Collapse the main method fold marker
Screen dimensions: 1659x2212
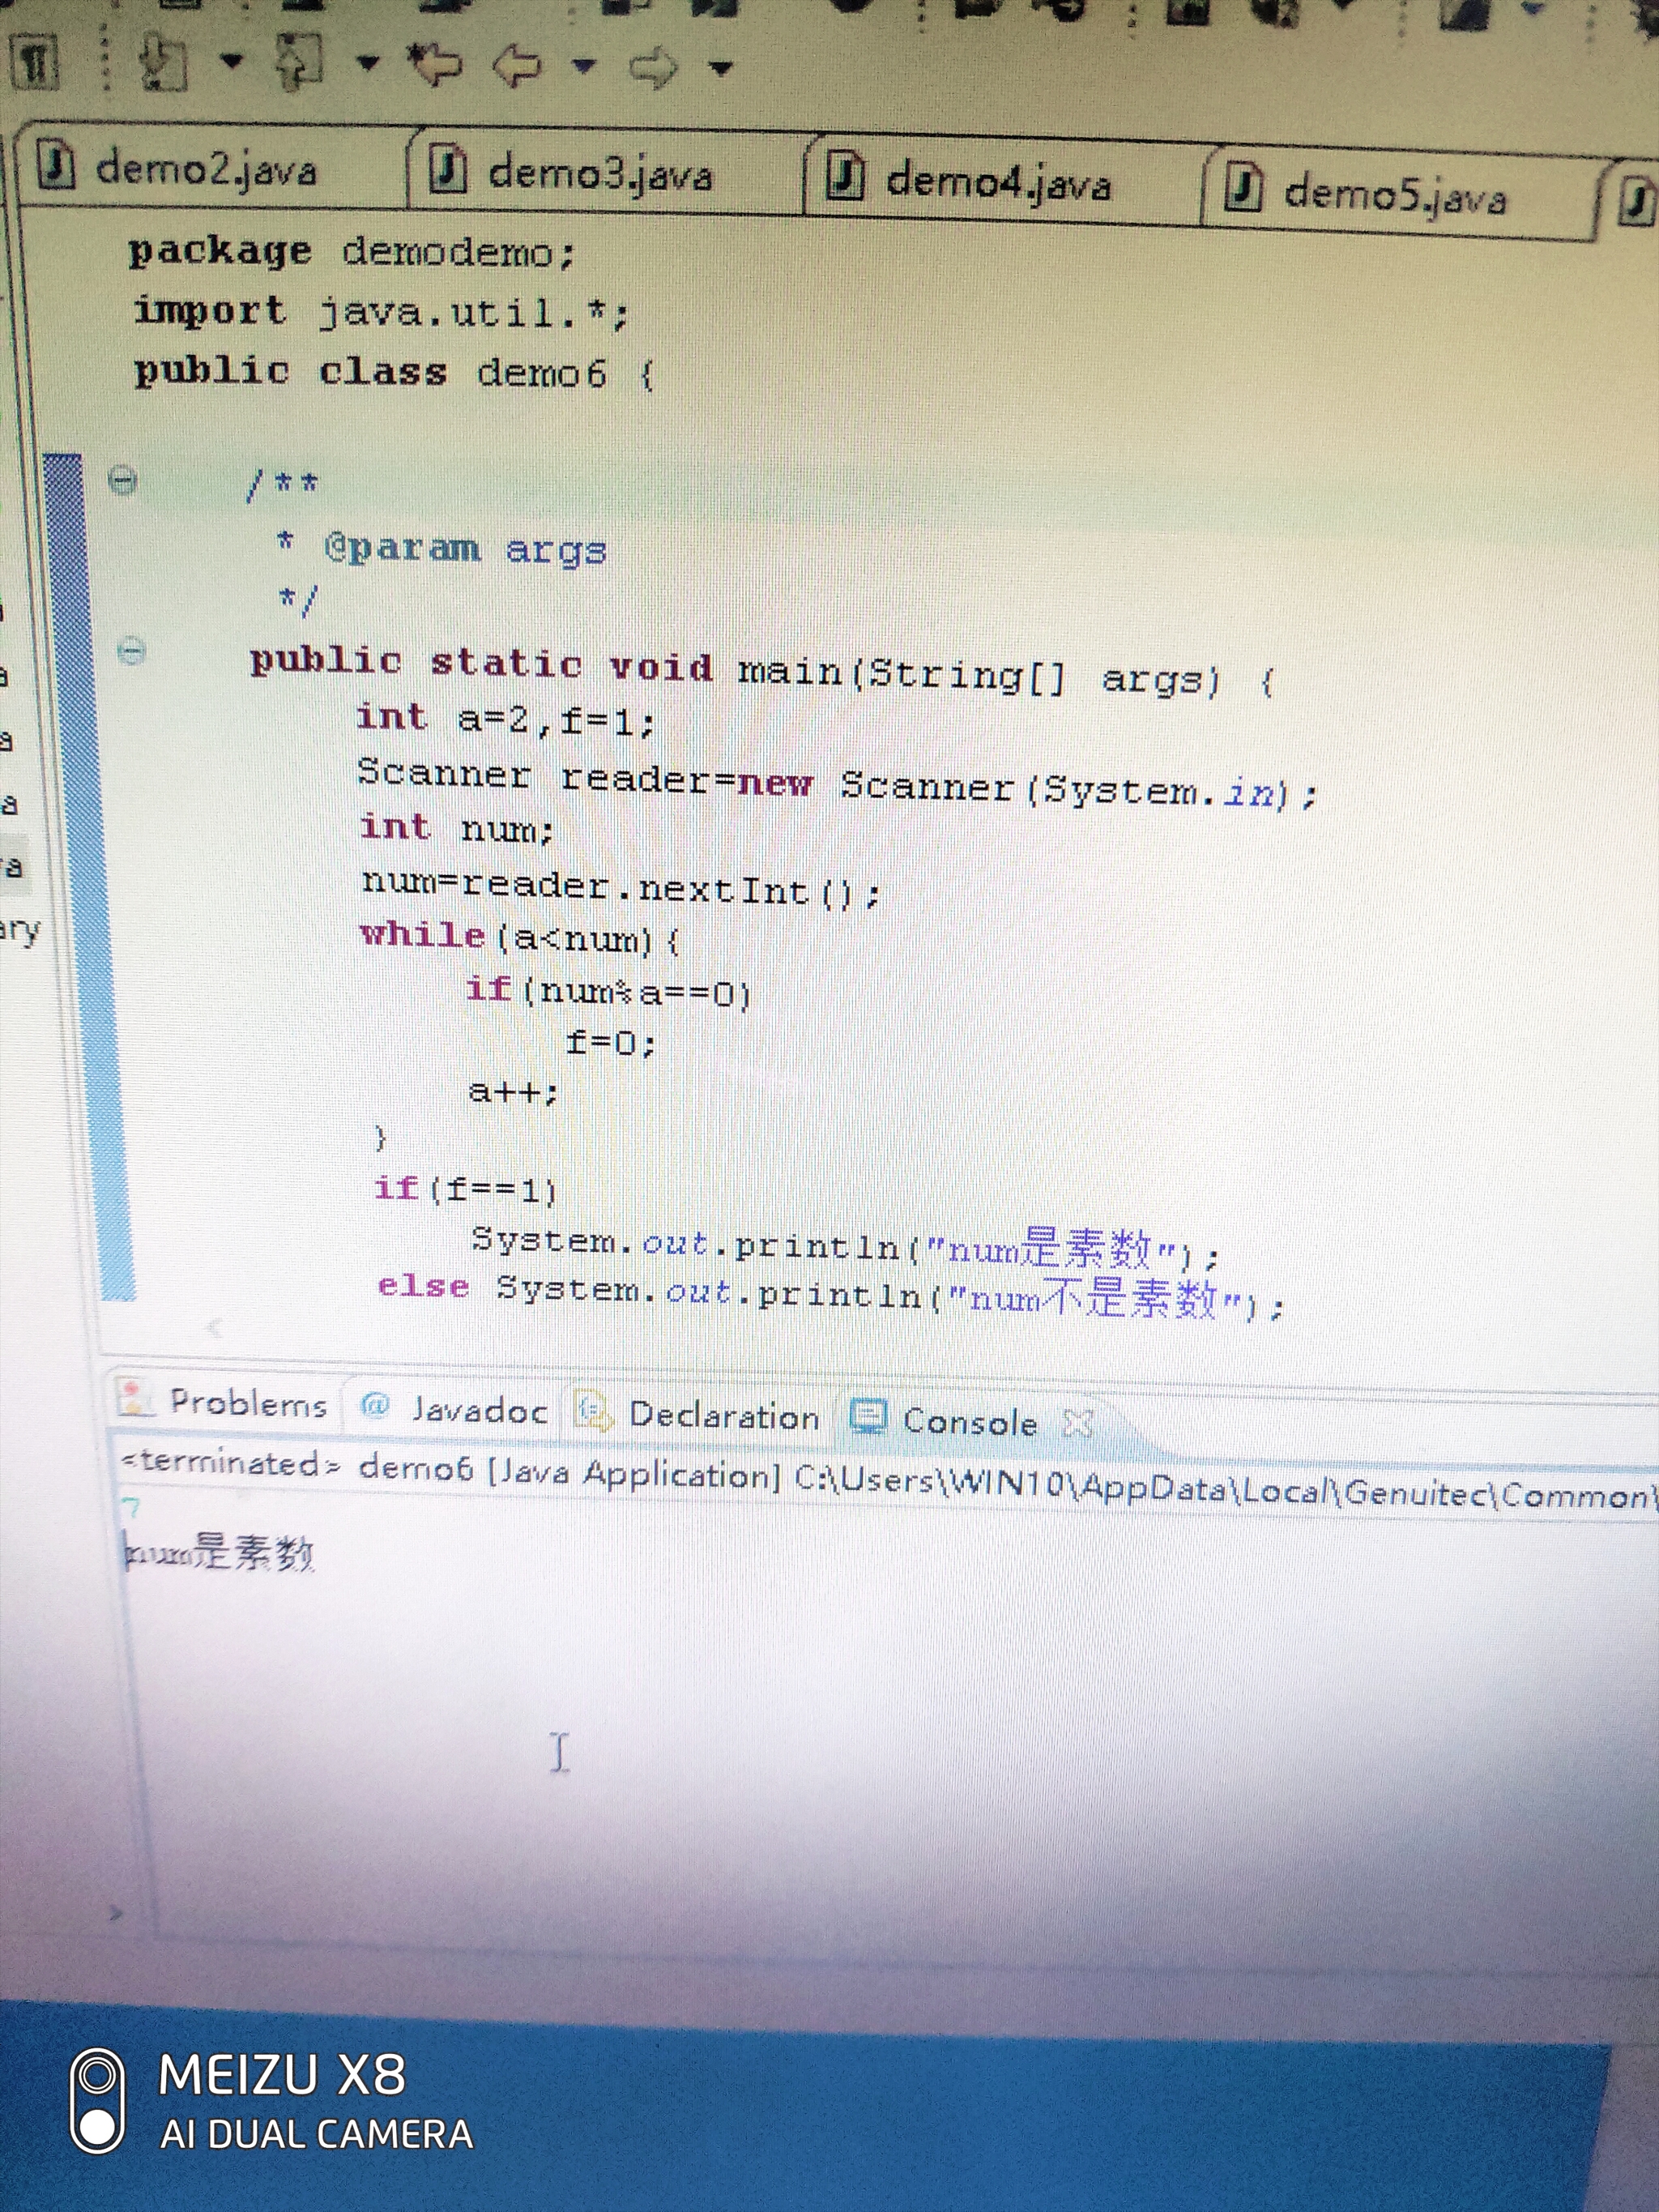131,652
